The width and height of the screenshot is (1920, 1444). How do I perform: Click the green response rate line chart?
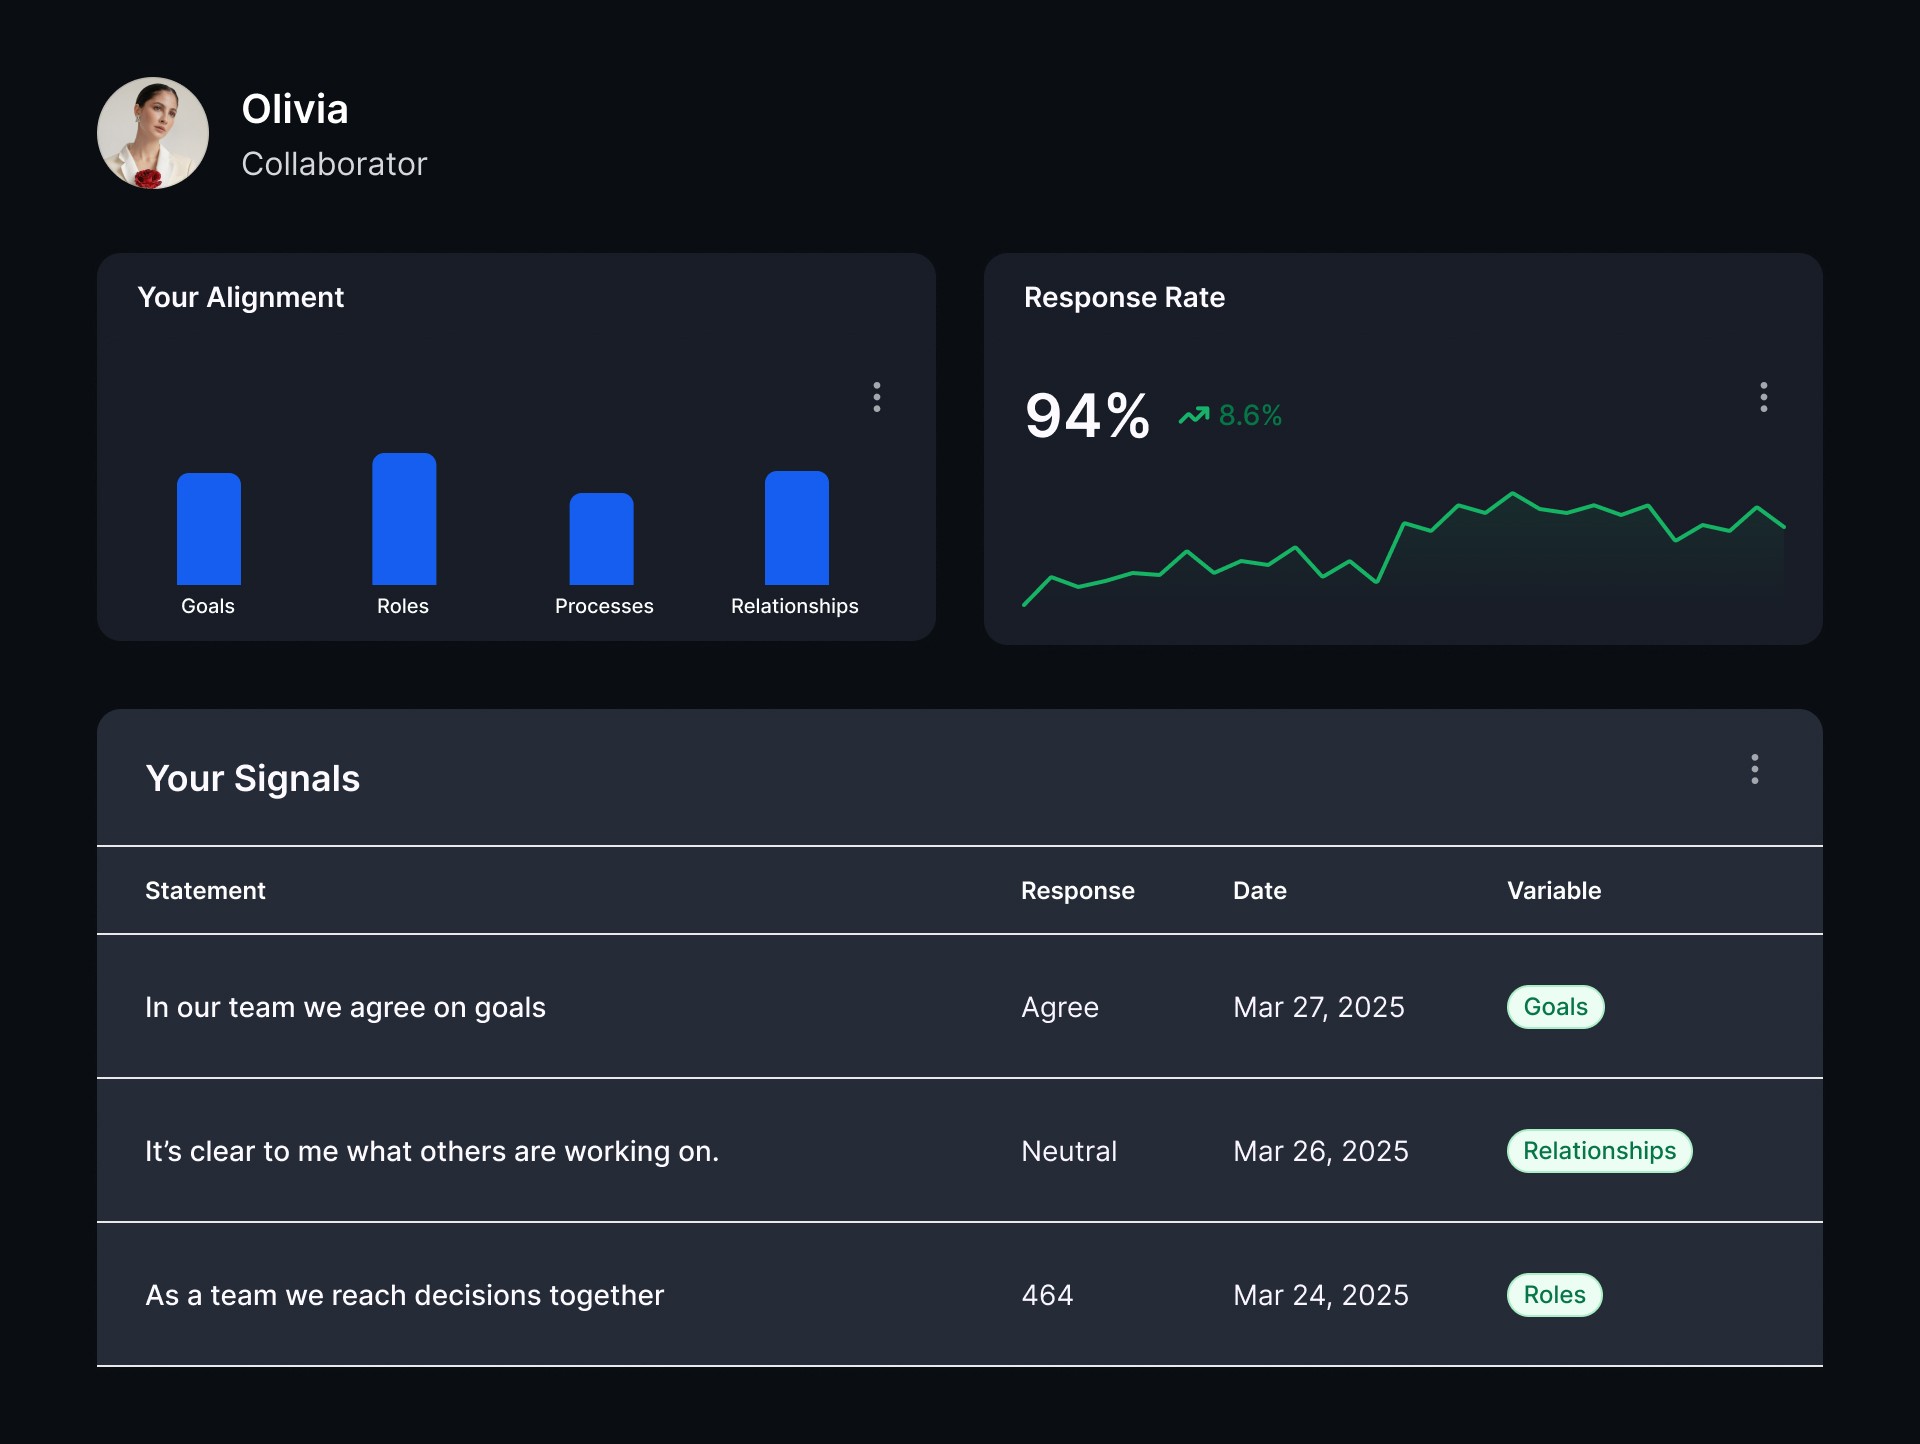tap(1404, 548)
